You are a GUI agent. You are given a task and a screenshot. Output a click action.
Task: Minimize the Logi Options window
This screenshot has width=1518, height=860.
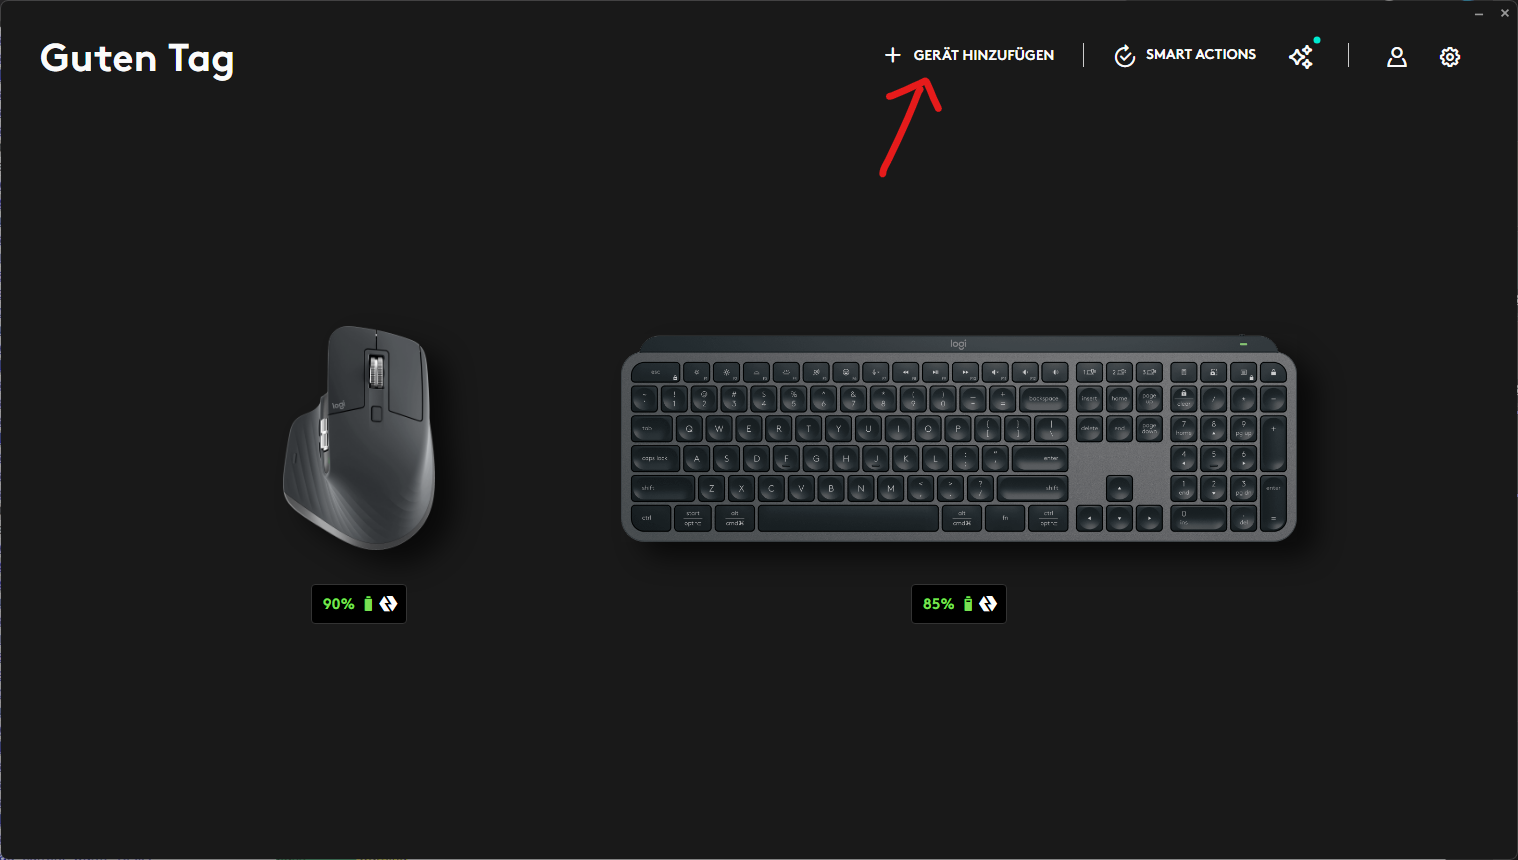tap(1479, 13)
